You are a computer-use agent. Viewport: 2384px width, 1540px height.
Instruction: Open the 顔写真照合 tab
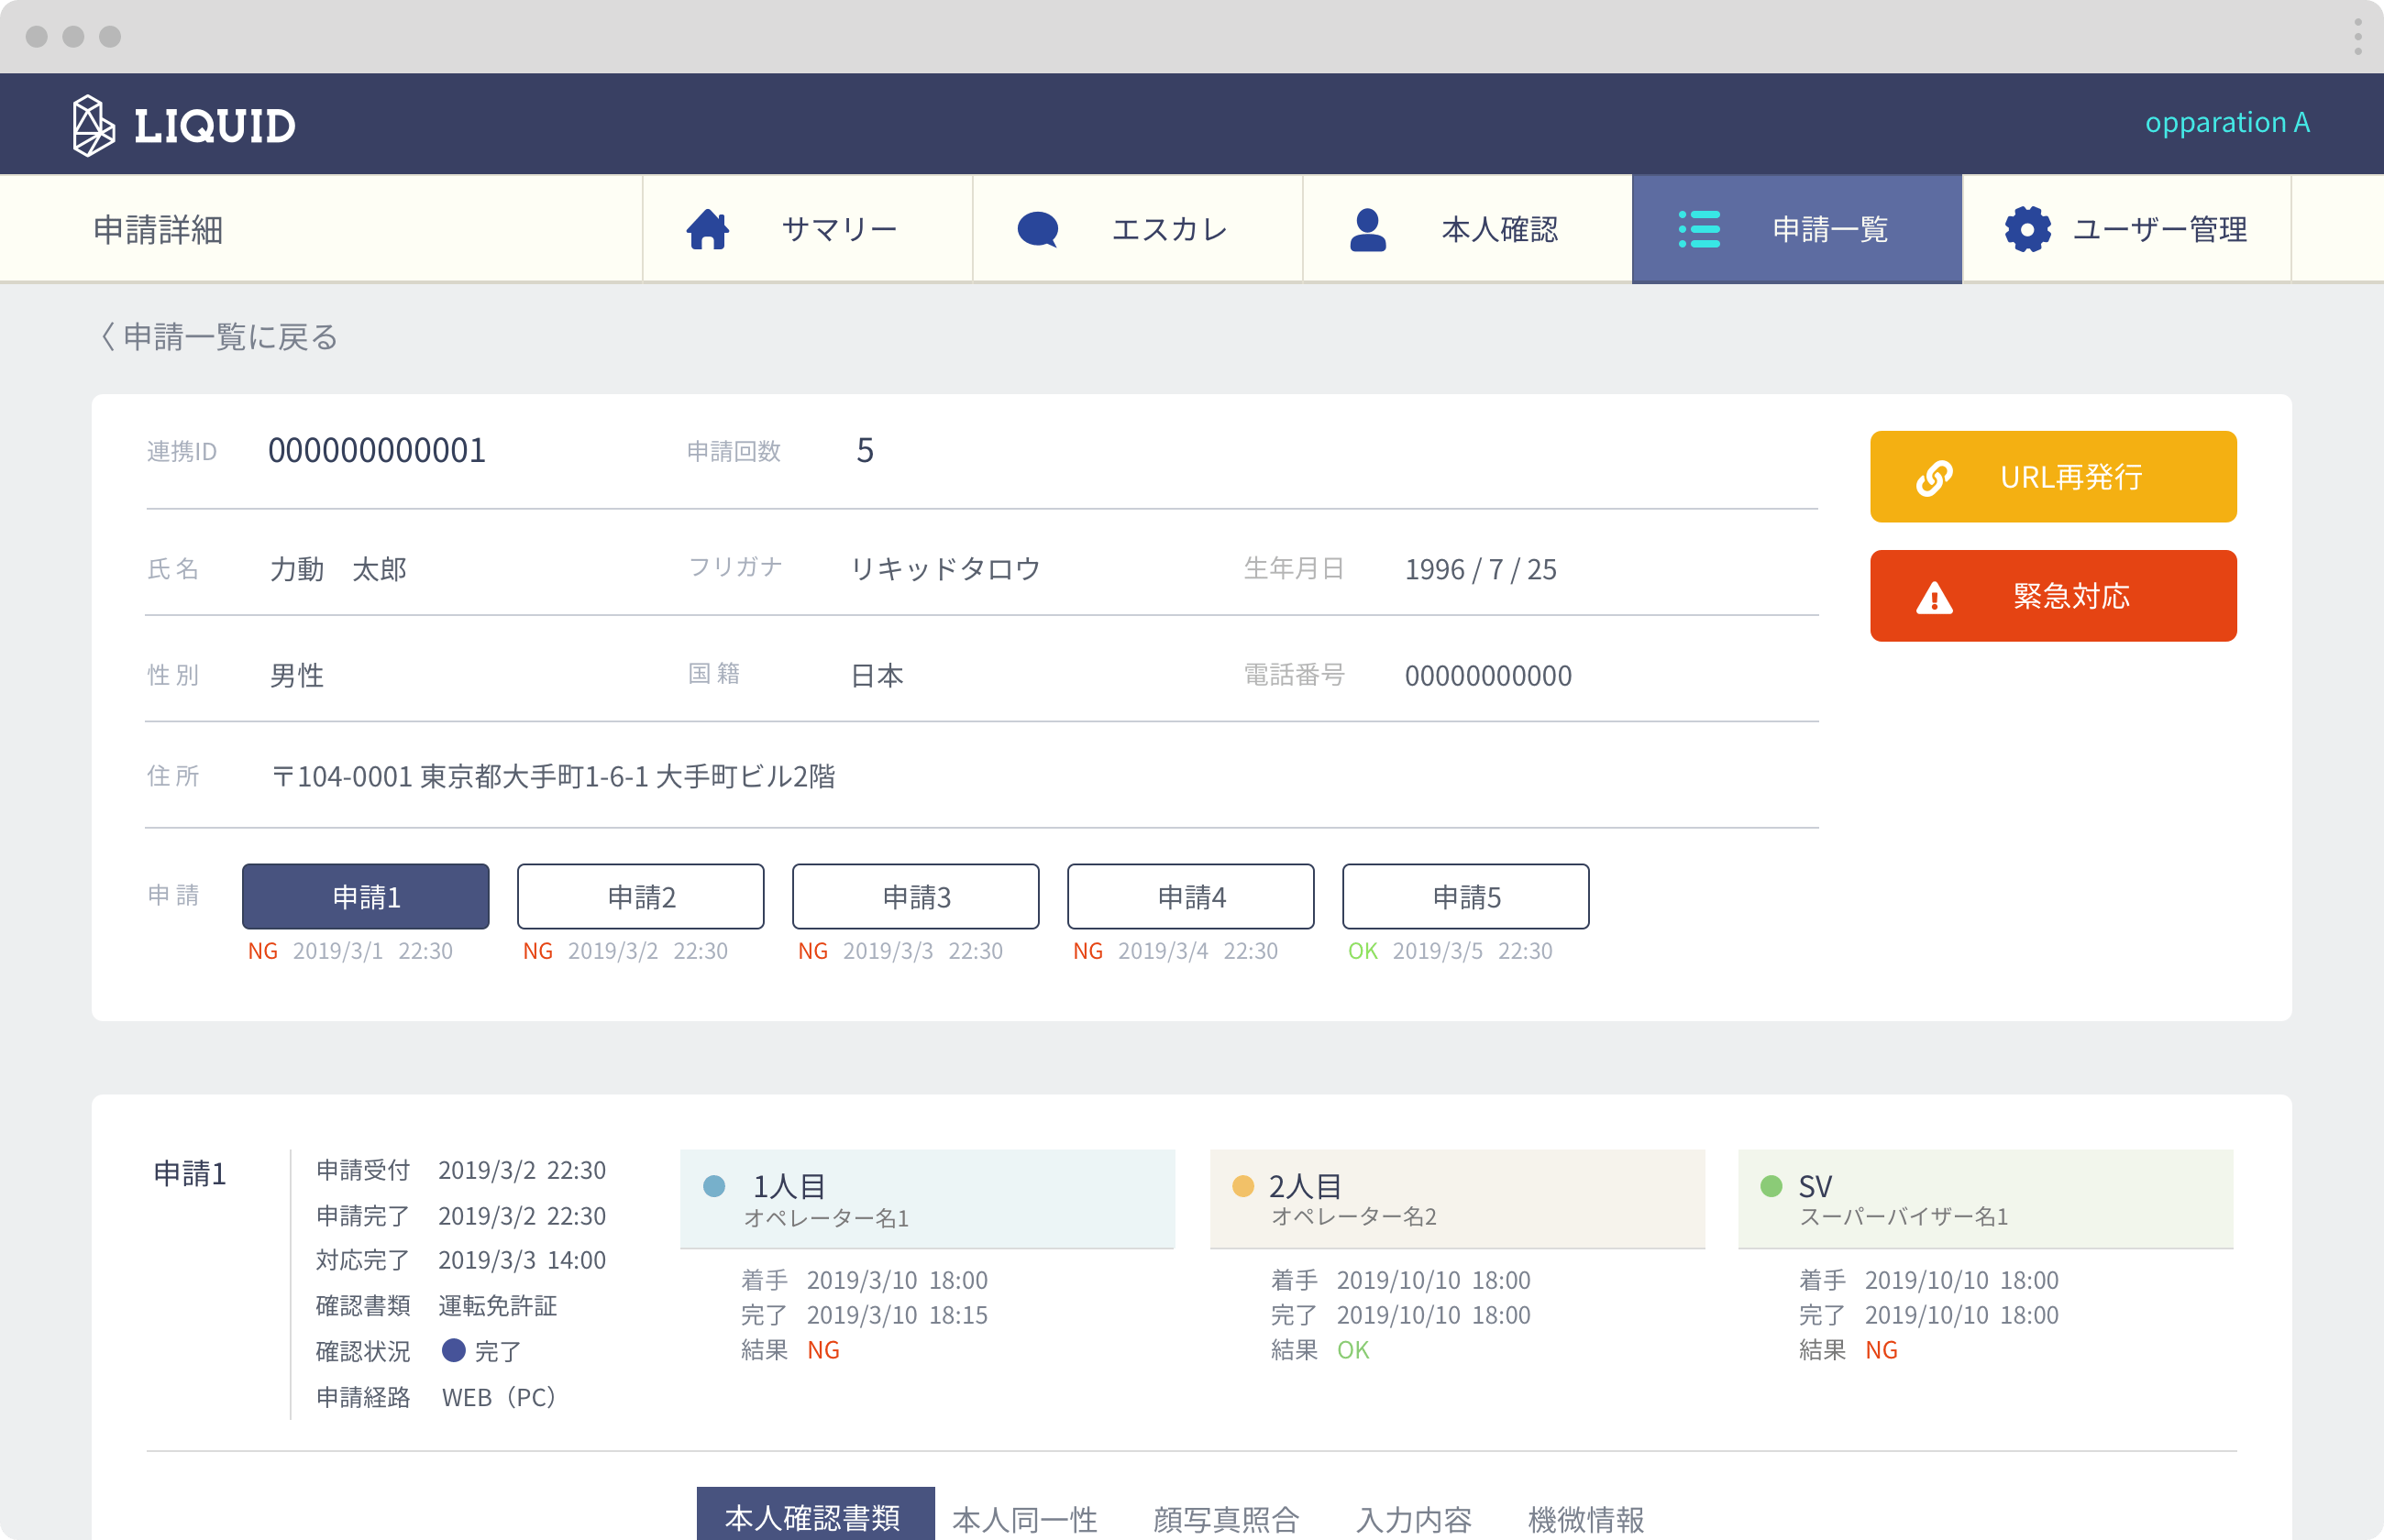(x=1226, y=1519)
